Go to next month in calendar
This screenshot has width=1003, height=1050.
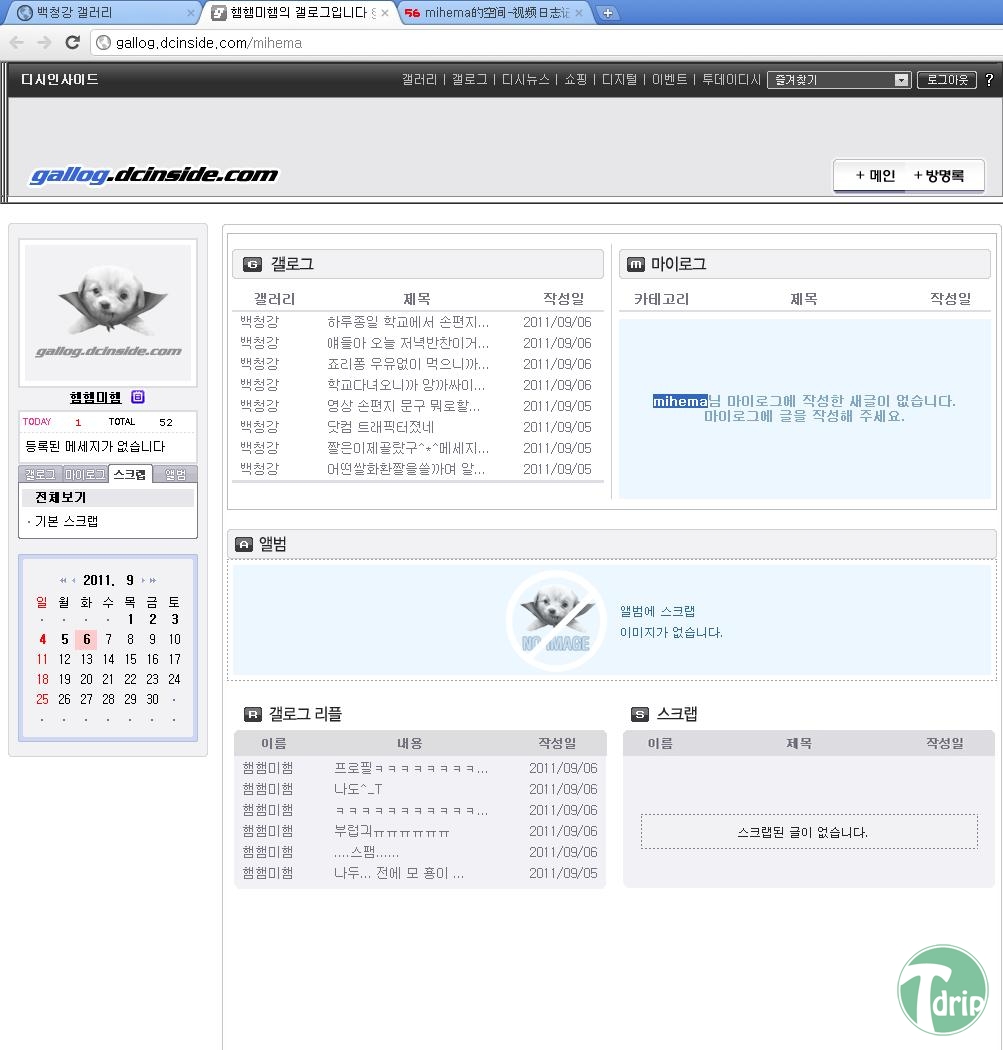tap(143, 581)
